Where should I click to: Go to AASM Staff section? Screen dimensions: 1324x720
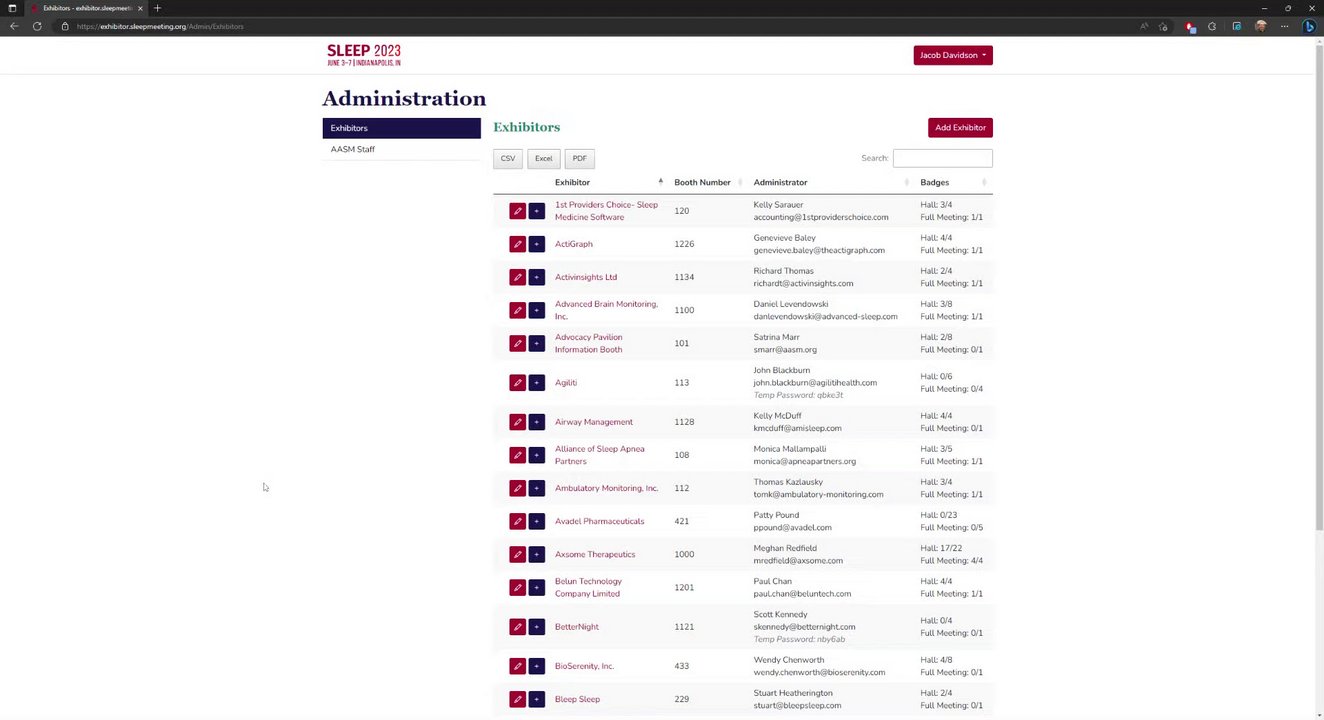tap(353, 149)
